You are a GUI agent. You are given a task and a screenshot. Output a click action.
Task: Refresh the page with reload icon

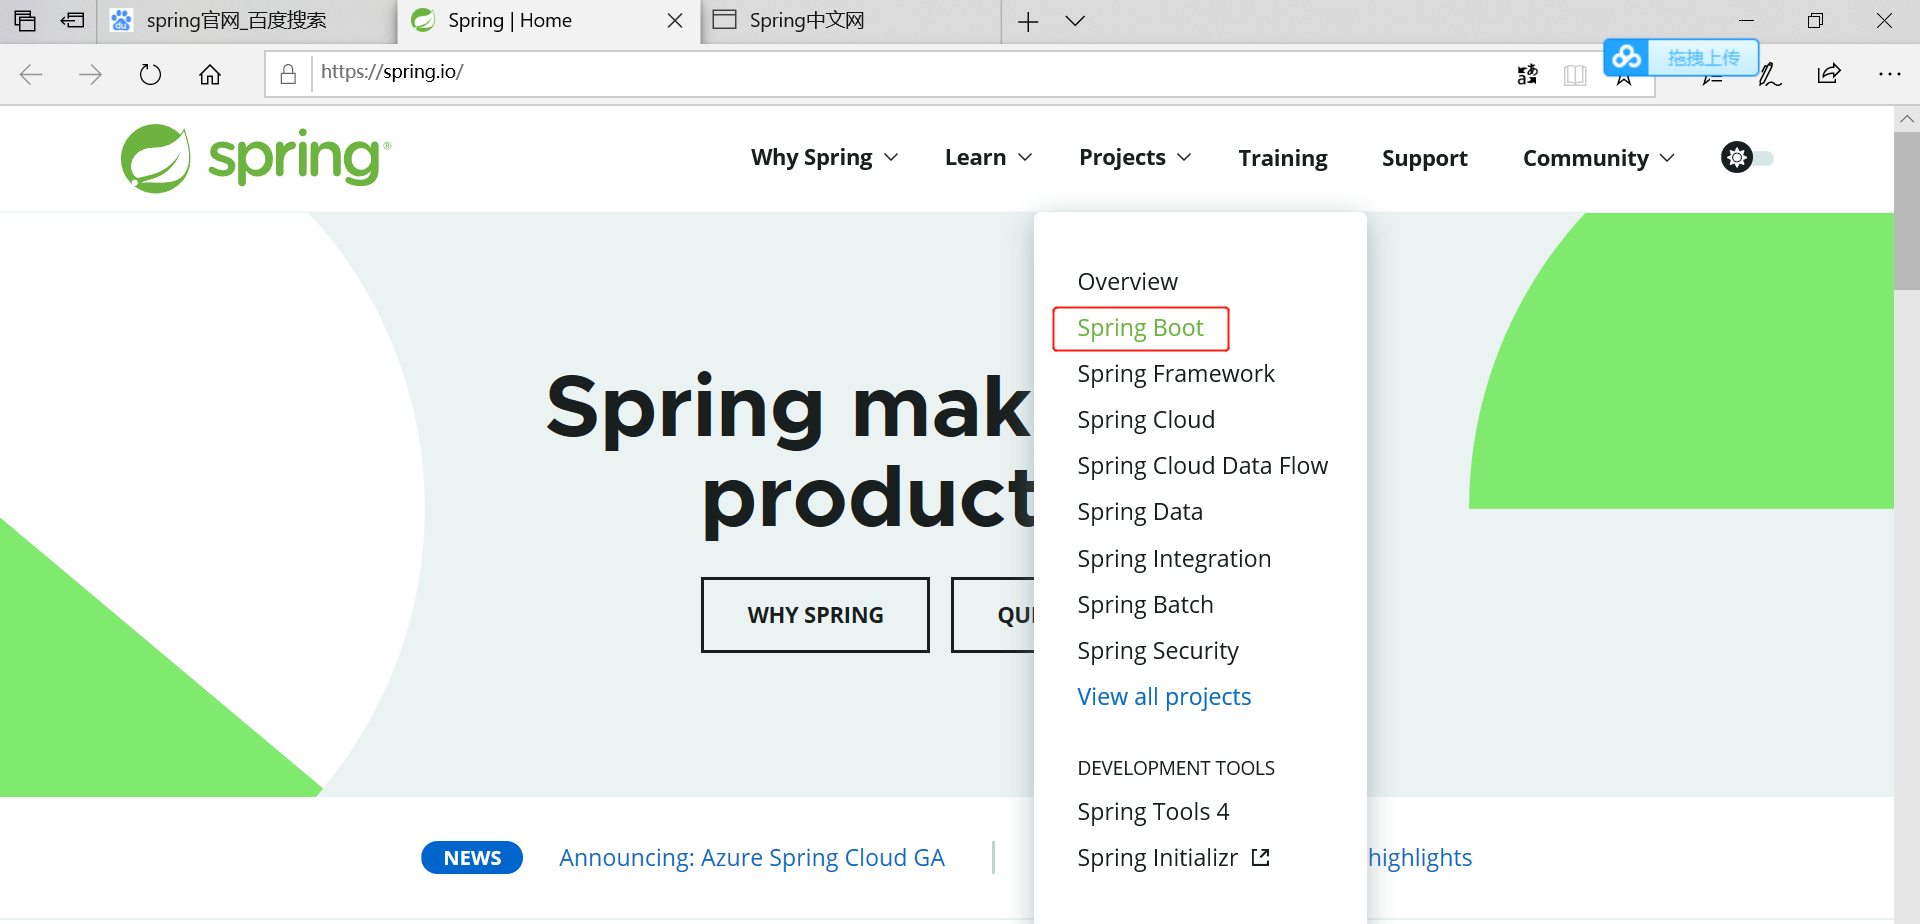click(150, 74)
